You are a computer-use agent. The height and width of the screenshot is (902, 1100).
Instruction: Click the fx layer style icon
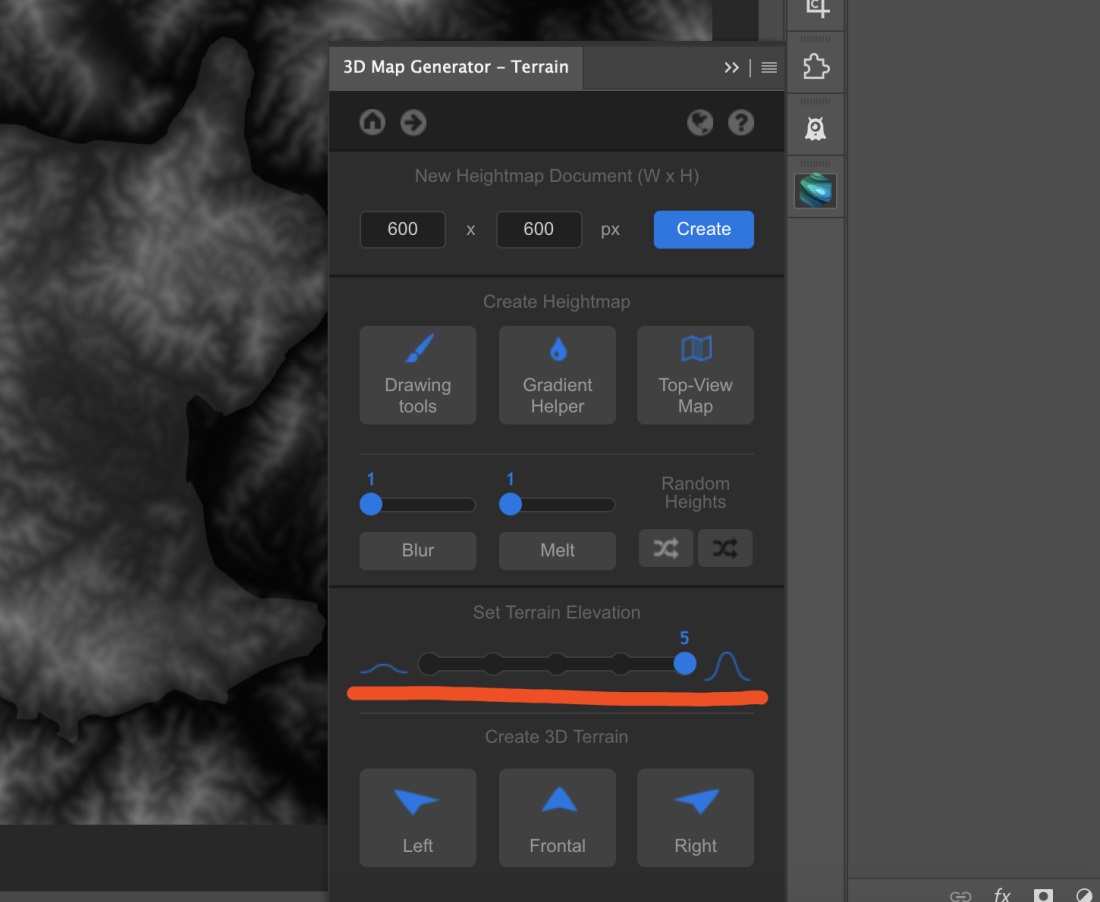click(1002, 895)
